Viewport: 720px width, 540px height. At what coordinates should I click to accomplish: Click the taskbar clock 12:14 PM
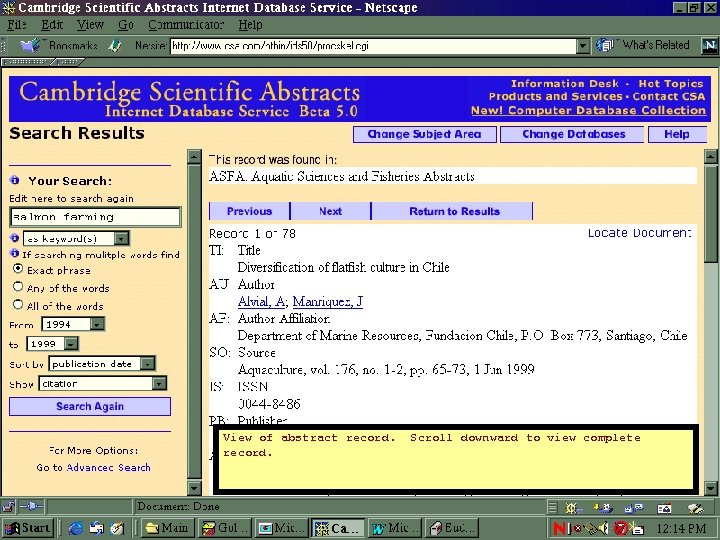681,529
